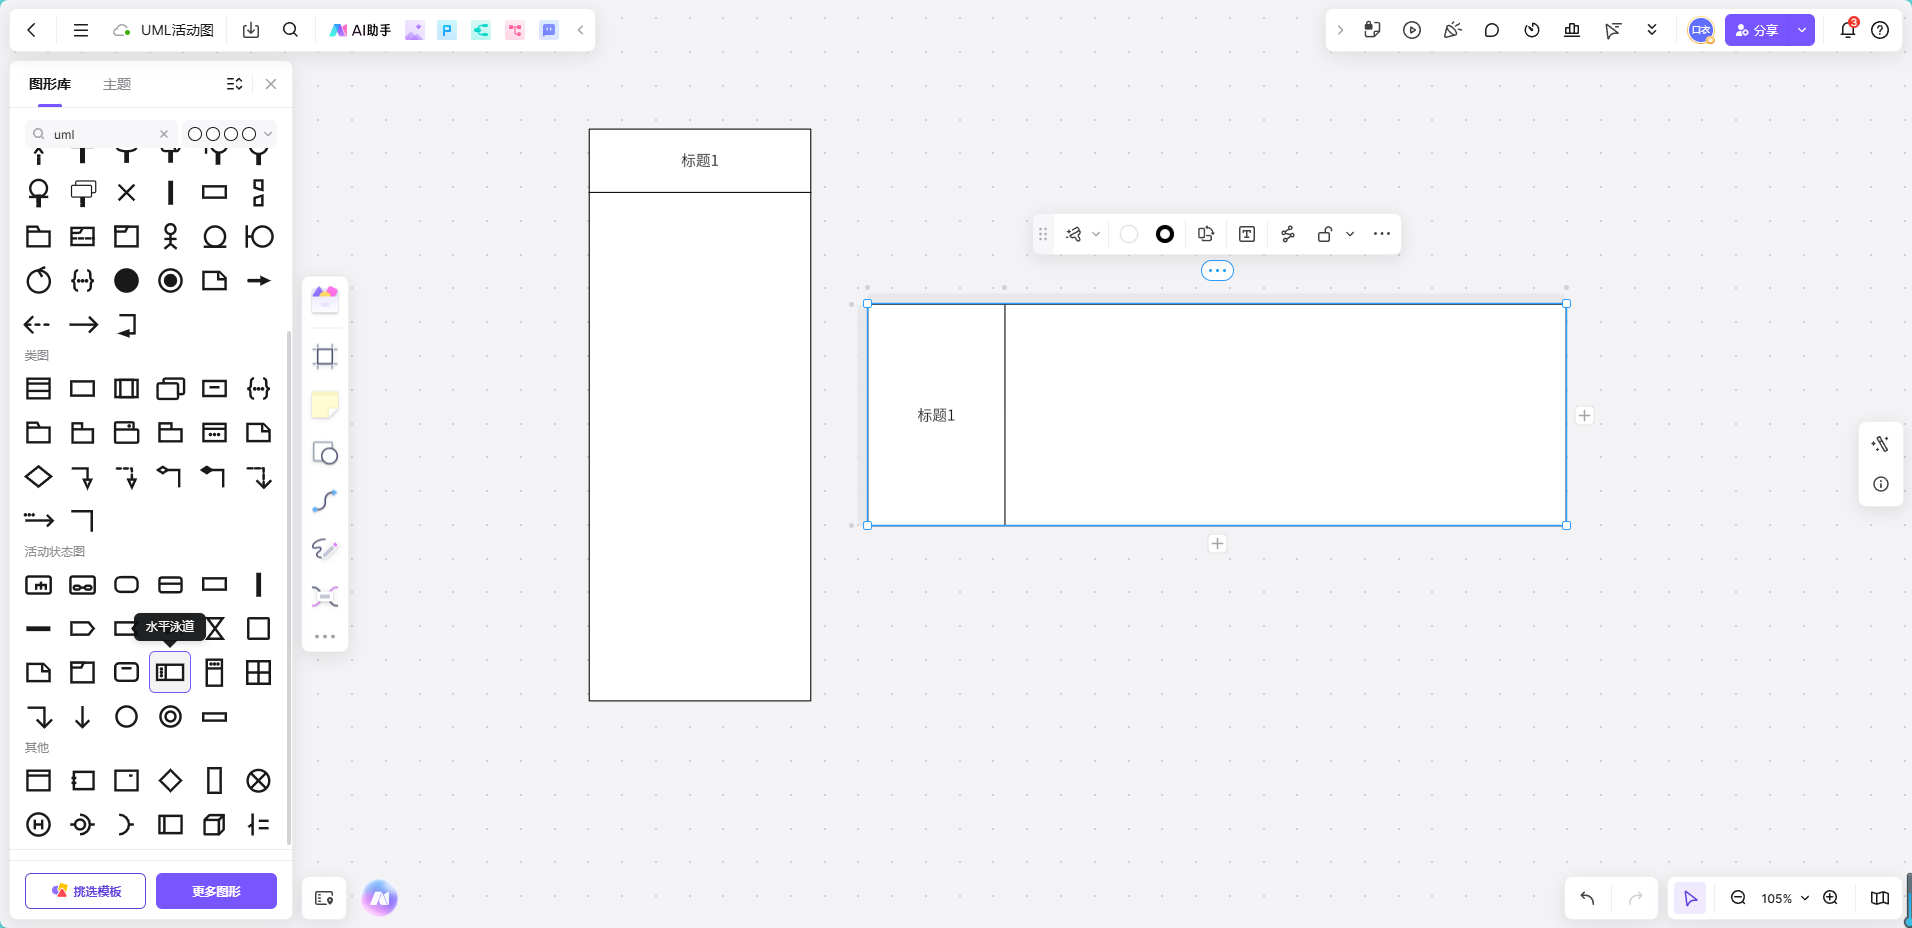Open notifications bell

pyautogui.click(x=1848, y=29)
